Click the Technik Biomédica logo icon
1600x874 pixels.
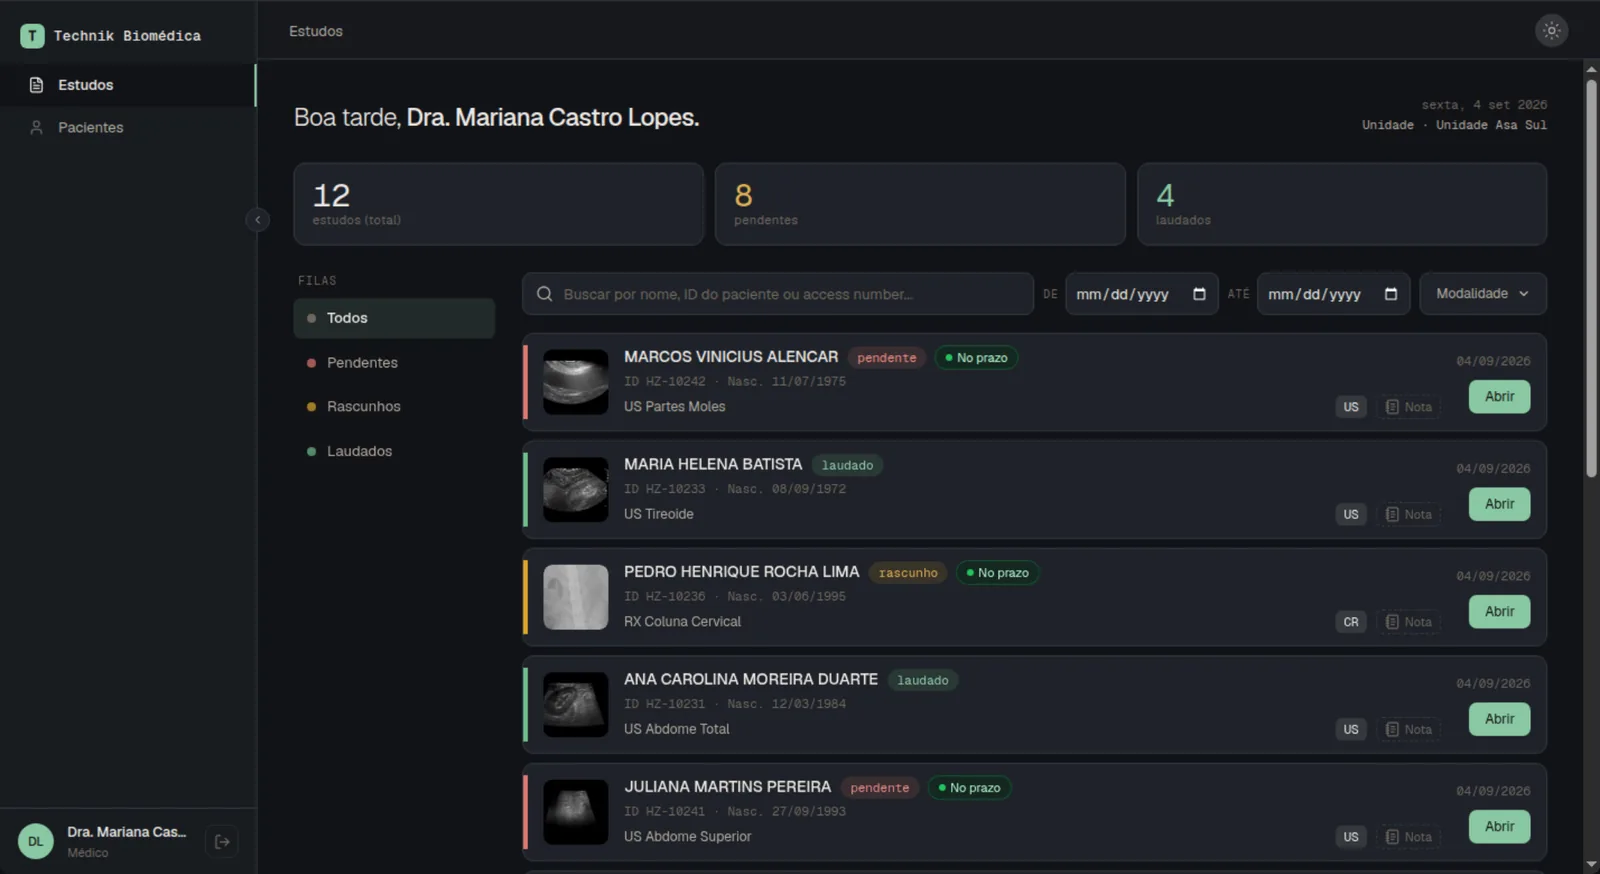coord(32,36)
